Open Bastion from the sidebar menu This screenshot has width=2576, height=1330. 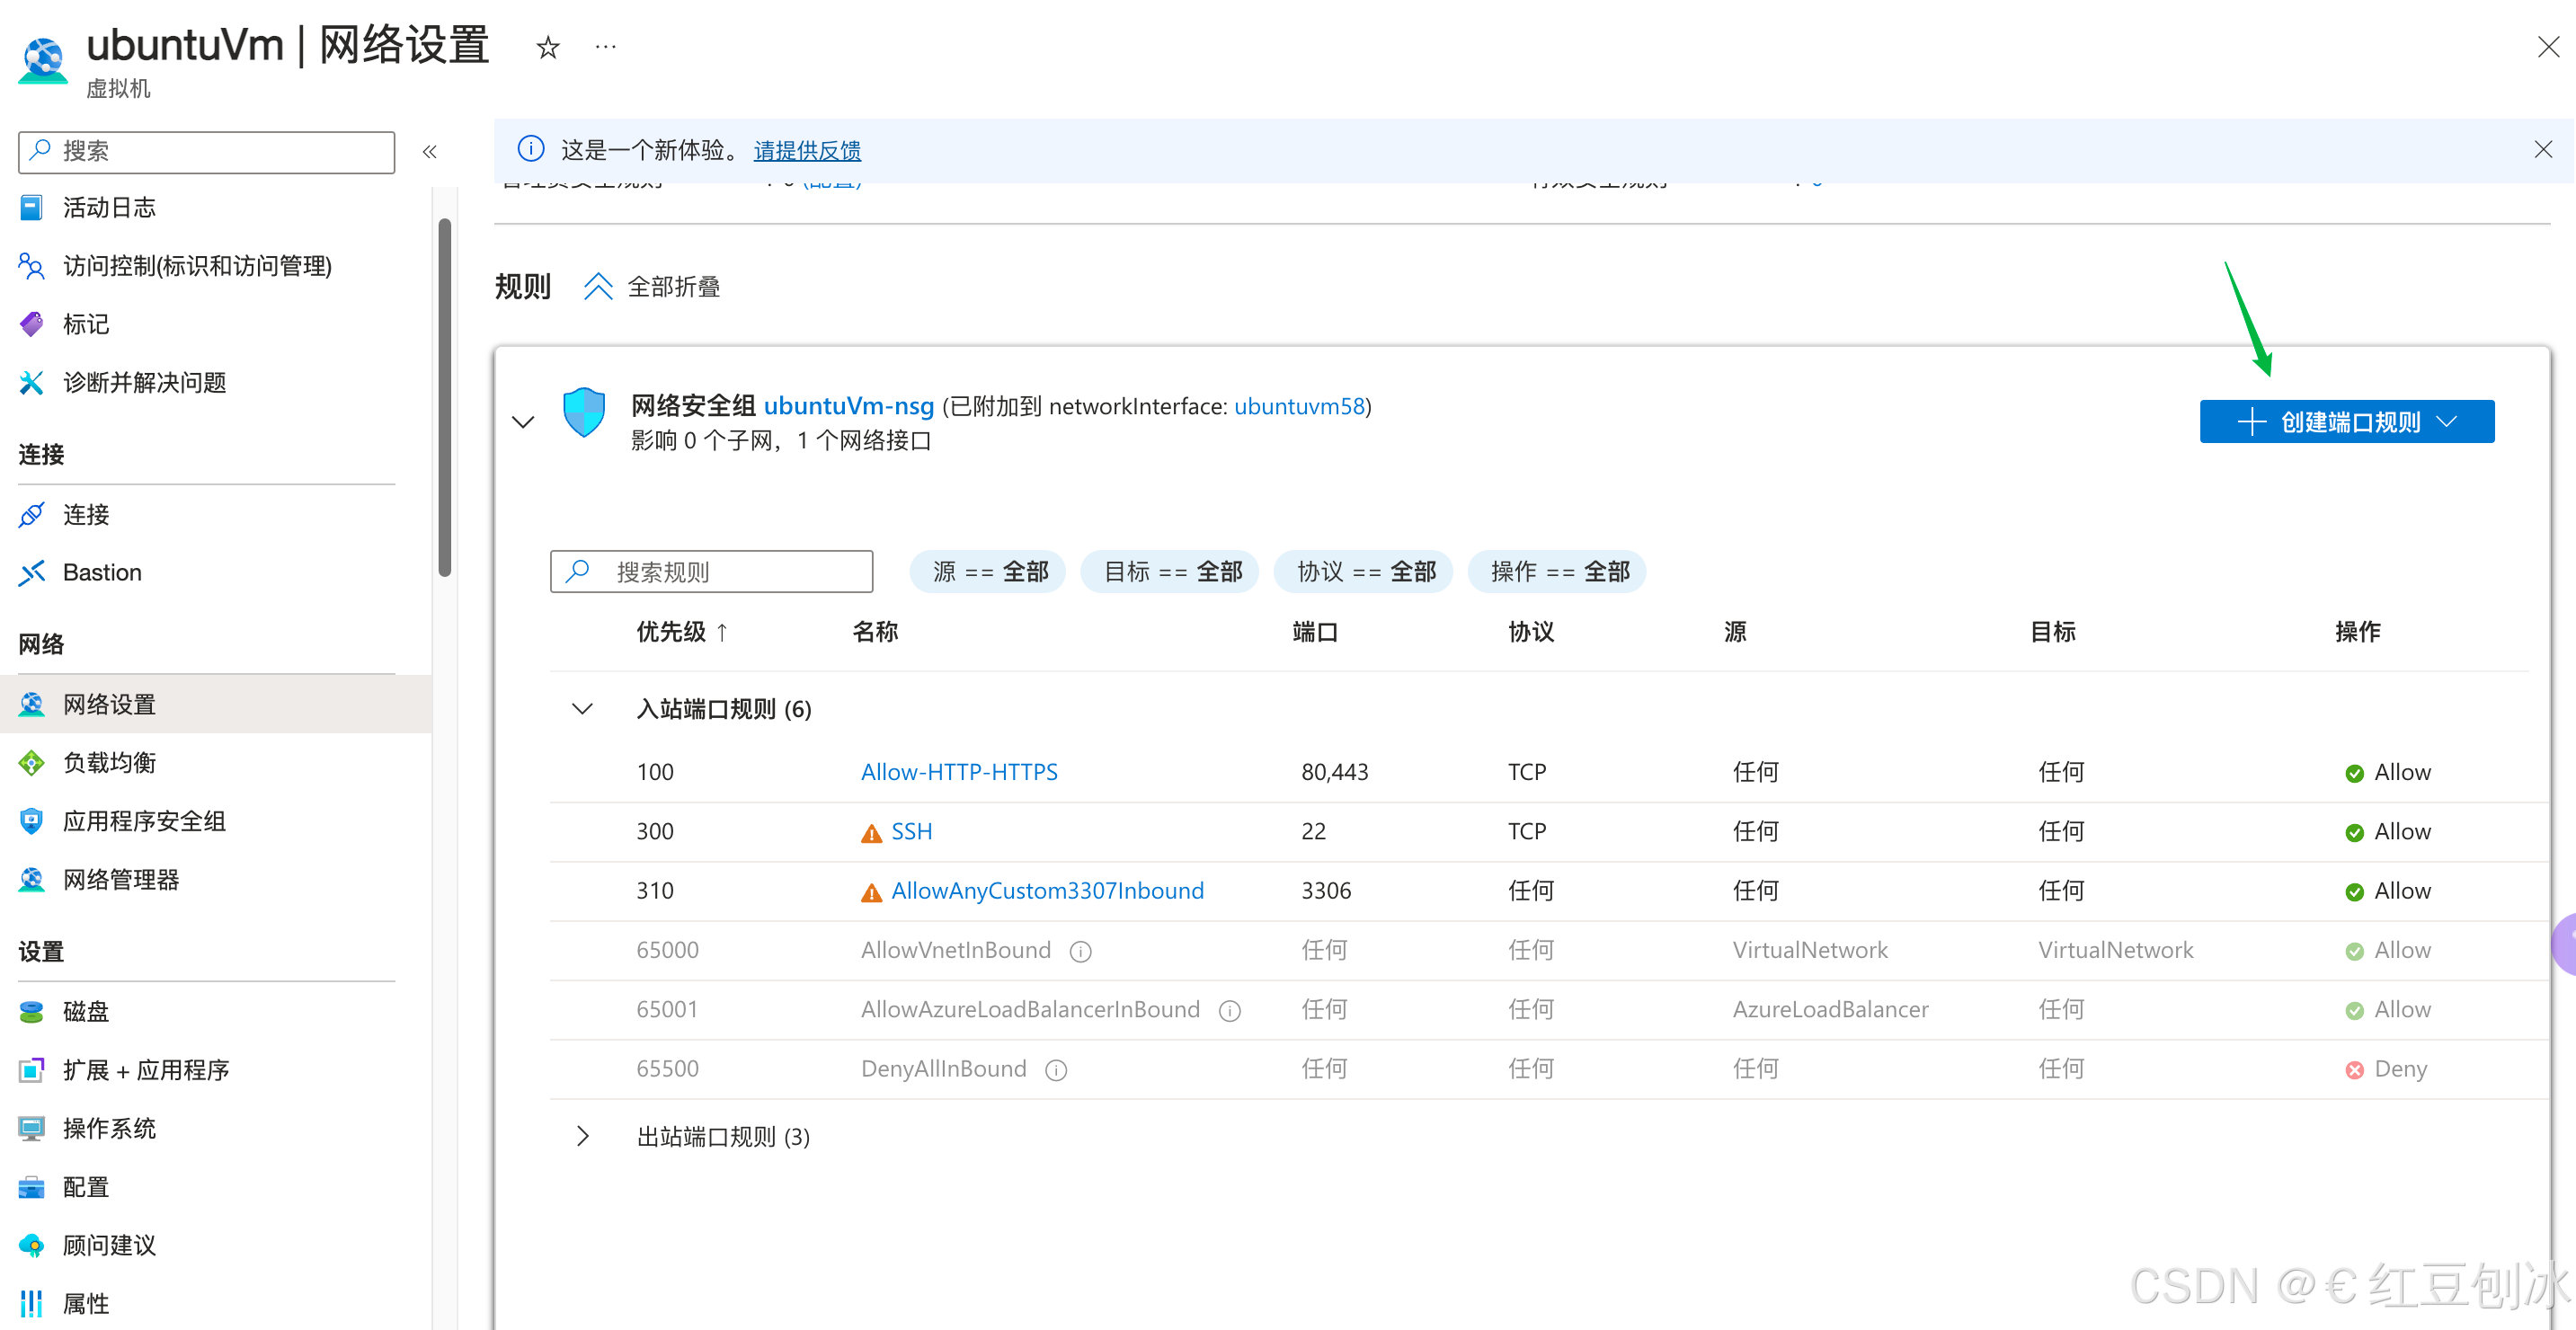[102, 573]
